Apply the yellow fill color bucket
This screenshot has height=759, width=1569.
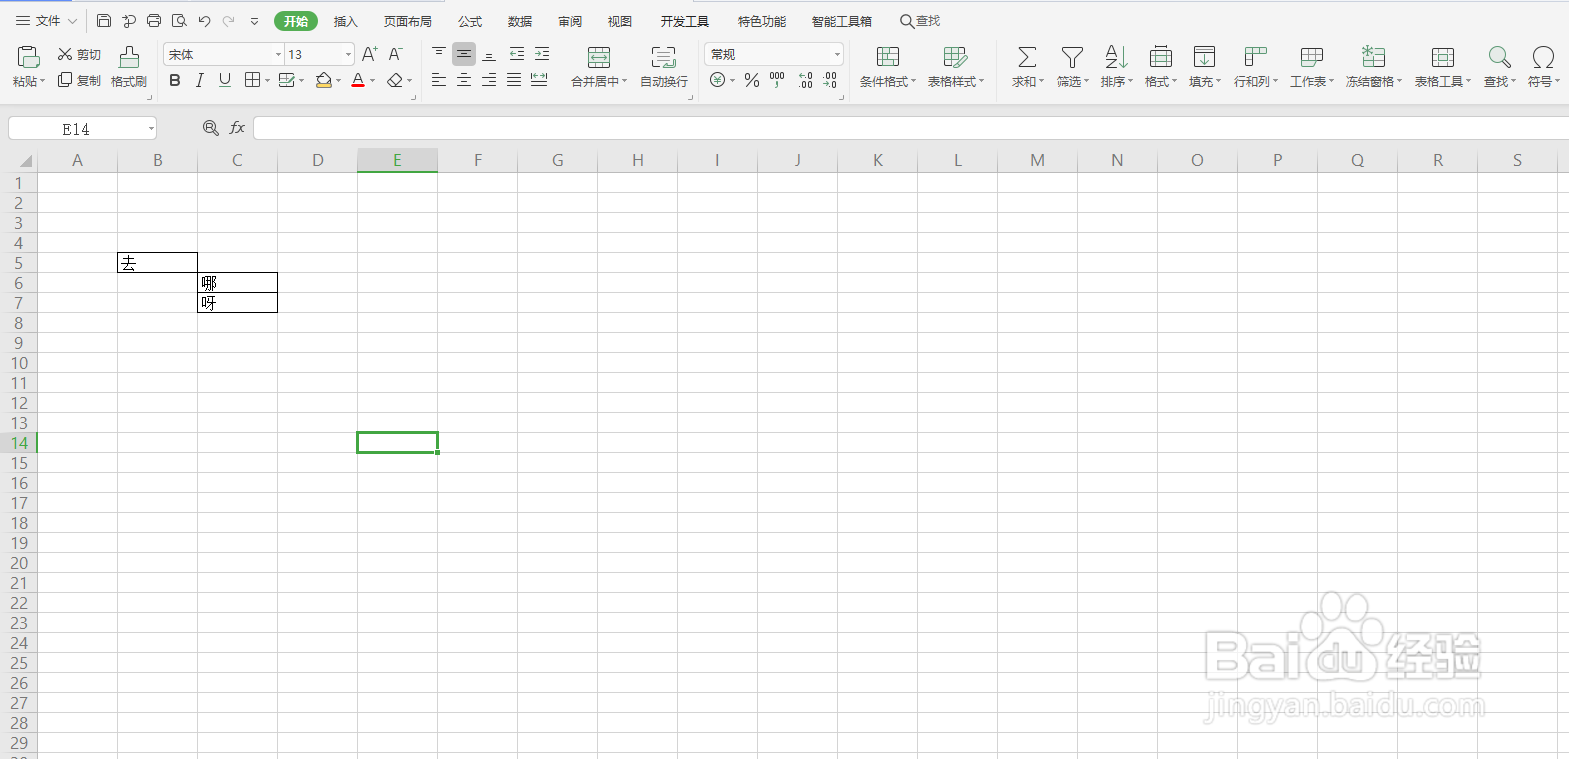(x=323, y=80)
